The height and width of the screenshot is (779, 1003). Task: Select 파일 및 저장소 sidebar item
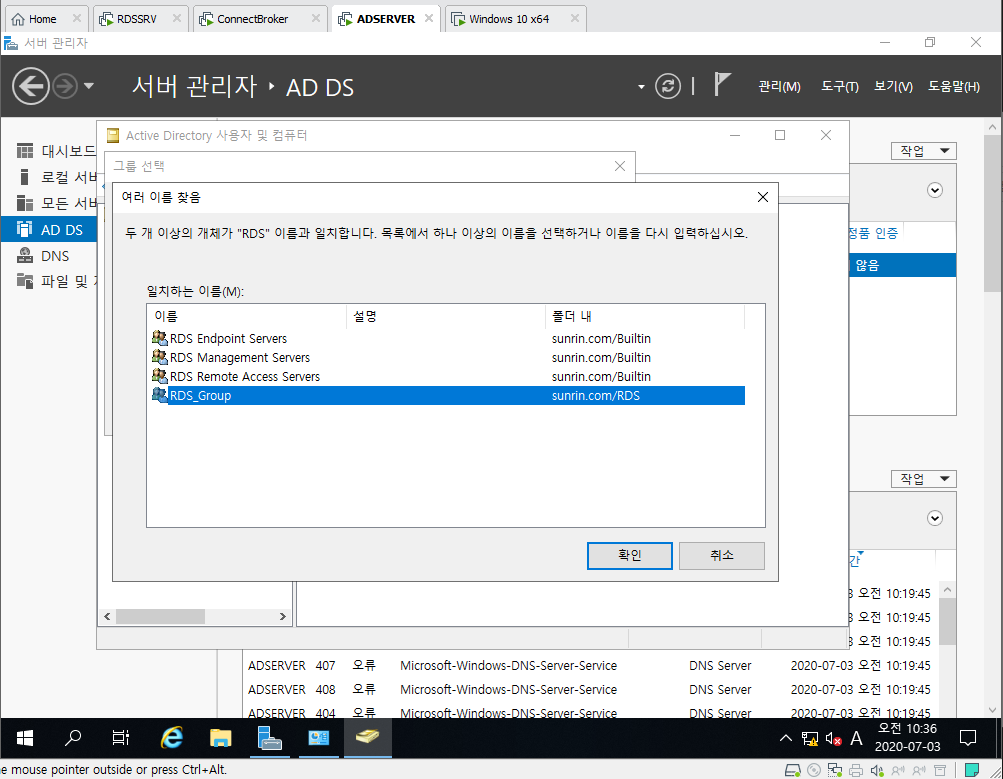(49, 281)
